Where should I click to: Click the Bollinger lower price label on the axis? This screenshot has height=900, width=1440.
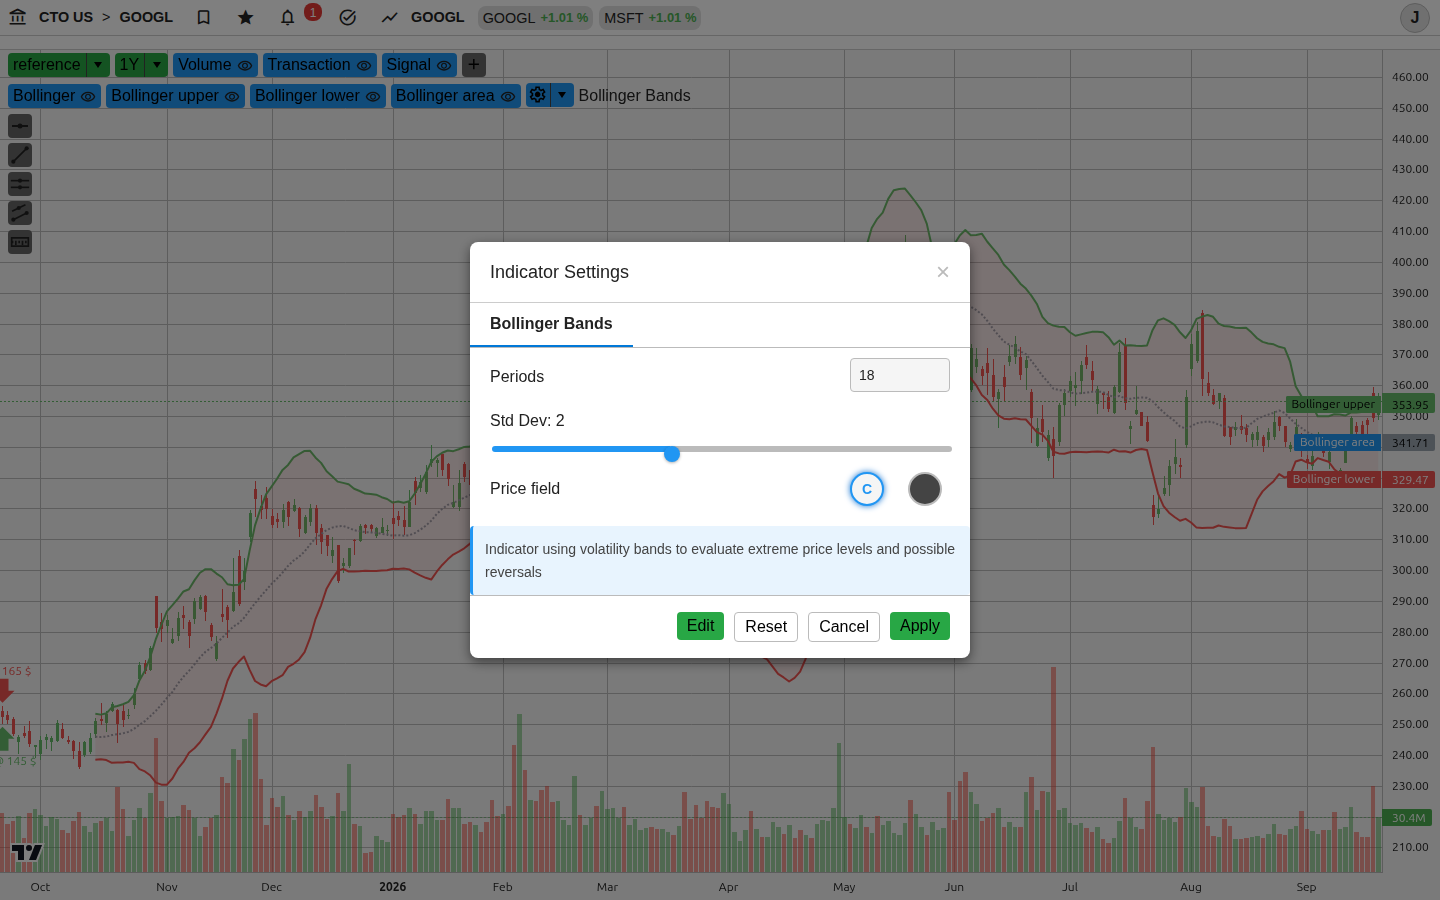click(x=1361, y=479)
